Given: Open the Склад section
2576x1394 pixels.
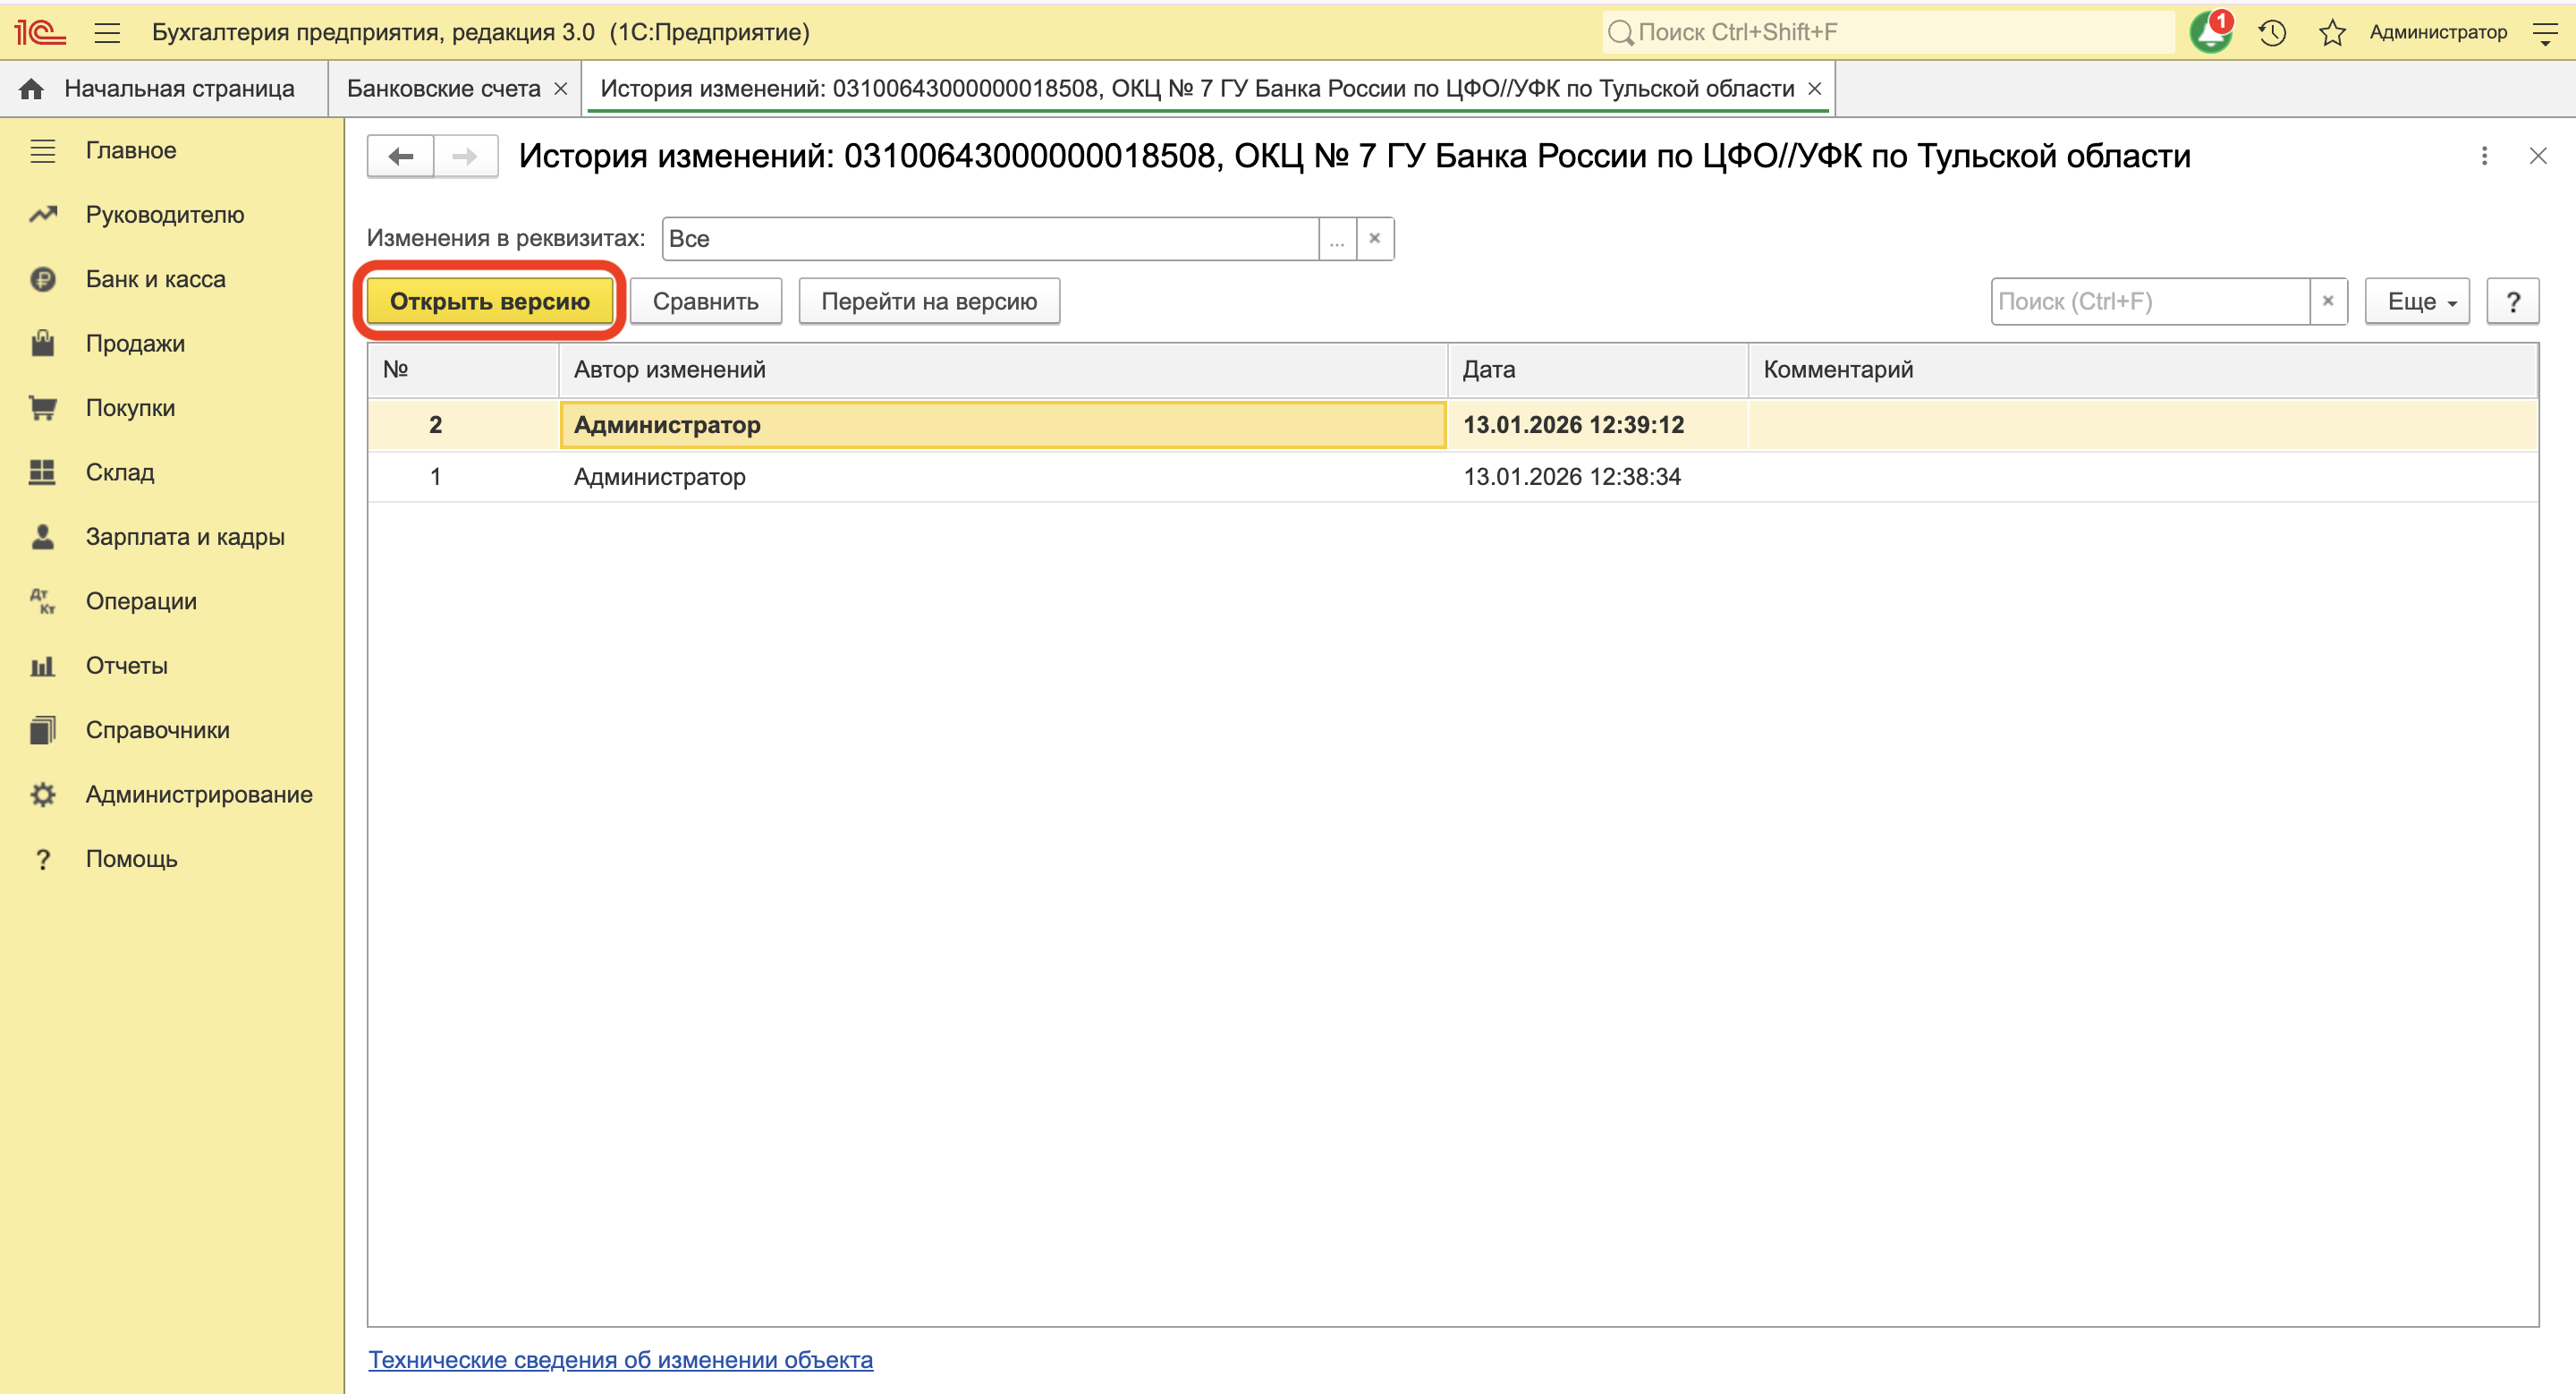Looking at the screenshot, I should (119, 472).
